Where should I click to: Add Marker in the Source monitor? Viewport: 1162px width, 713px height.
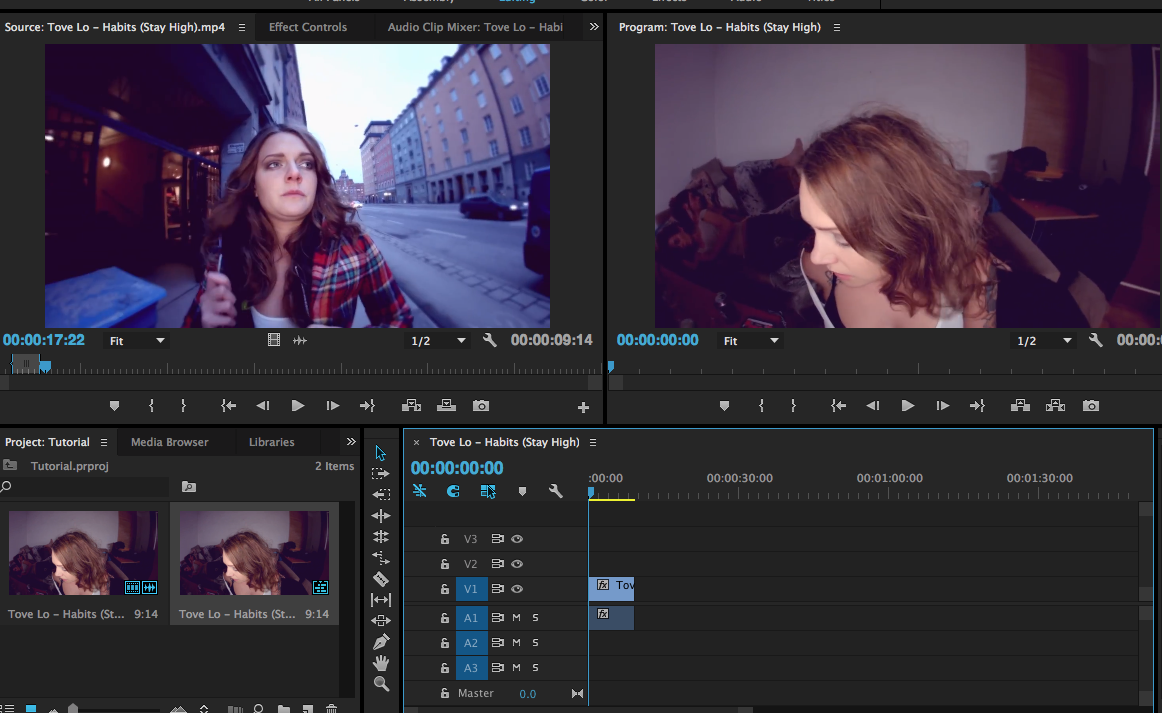(x=114, y=406)
